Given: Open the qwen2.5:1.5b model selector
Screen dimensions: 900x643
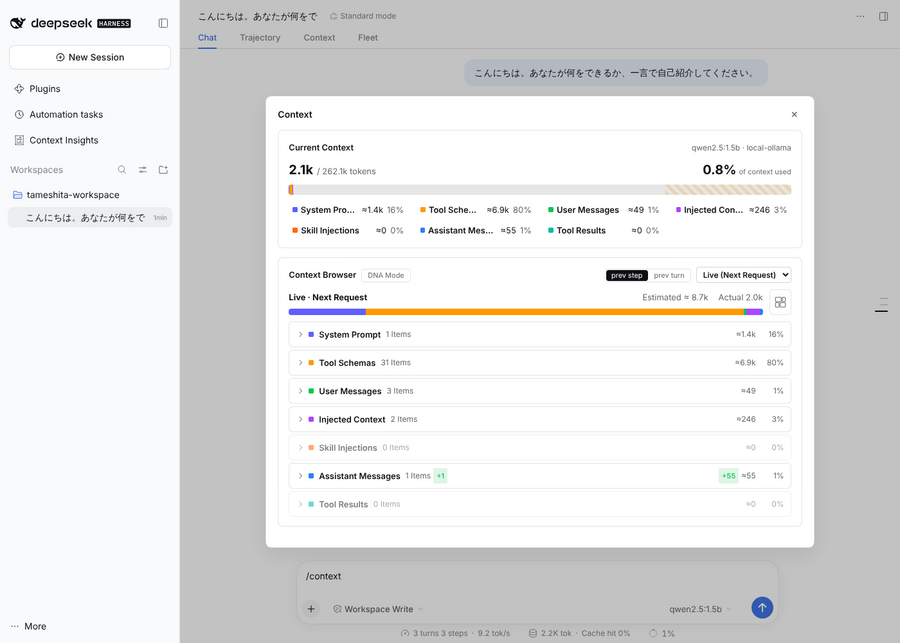Looking at the screenshot, I should tap(700, 609).
